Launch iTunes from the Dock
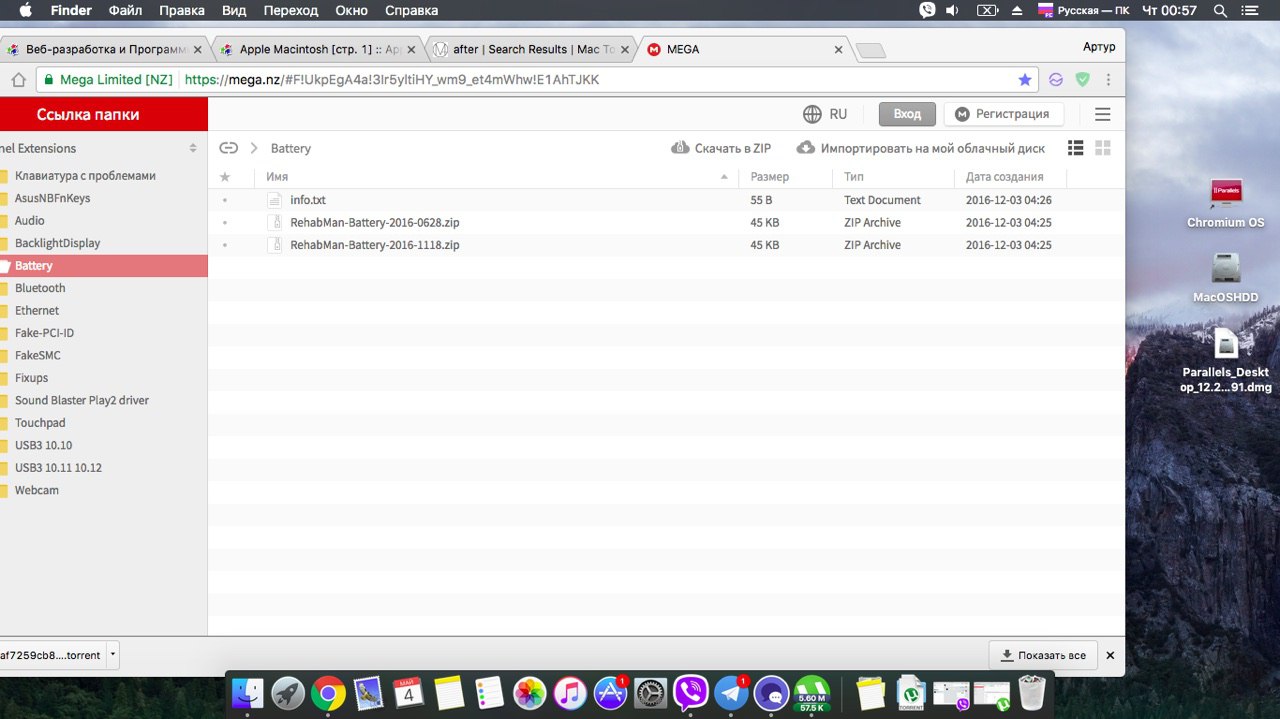Screen dimensions: 1280x719 click(x=569, y=693)
